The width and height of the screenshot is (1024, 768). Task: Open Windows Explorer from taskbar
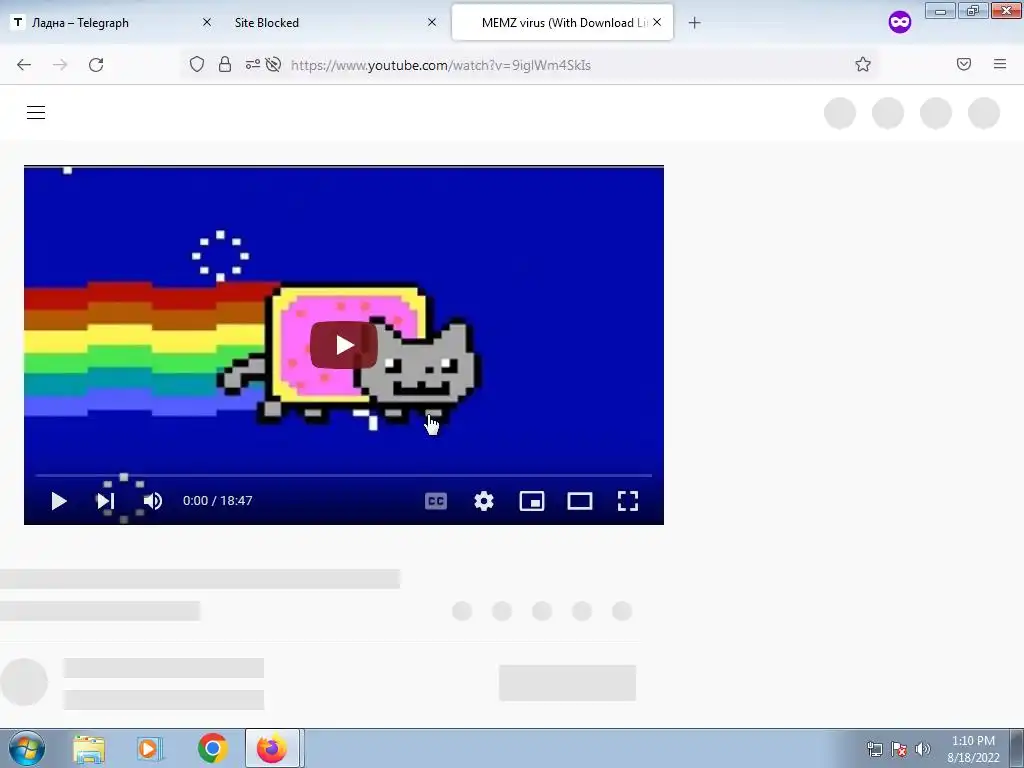tap(89, 749)
